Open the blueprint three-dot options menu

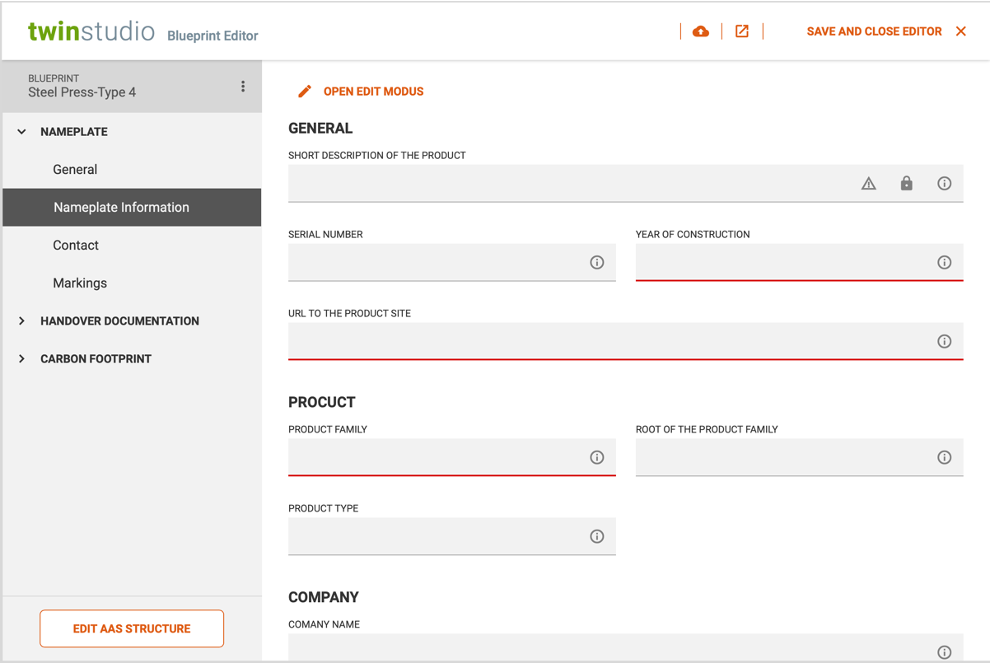pyautogui.click(x=243, y=87)
